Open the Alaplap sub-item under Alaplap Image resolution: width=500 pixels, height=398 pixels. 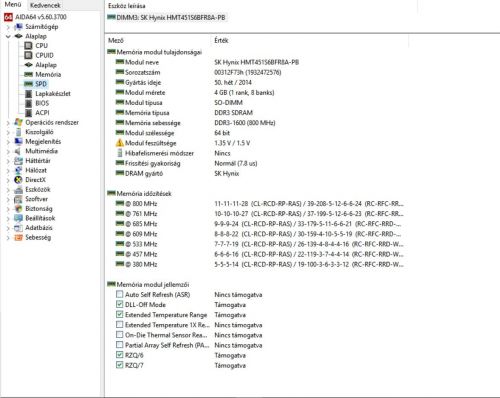pyautogui.click(x=46, y=65)
